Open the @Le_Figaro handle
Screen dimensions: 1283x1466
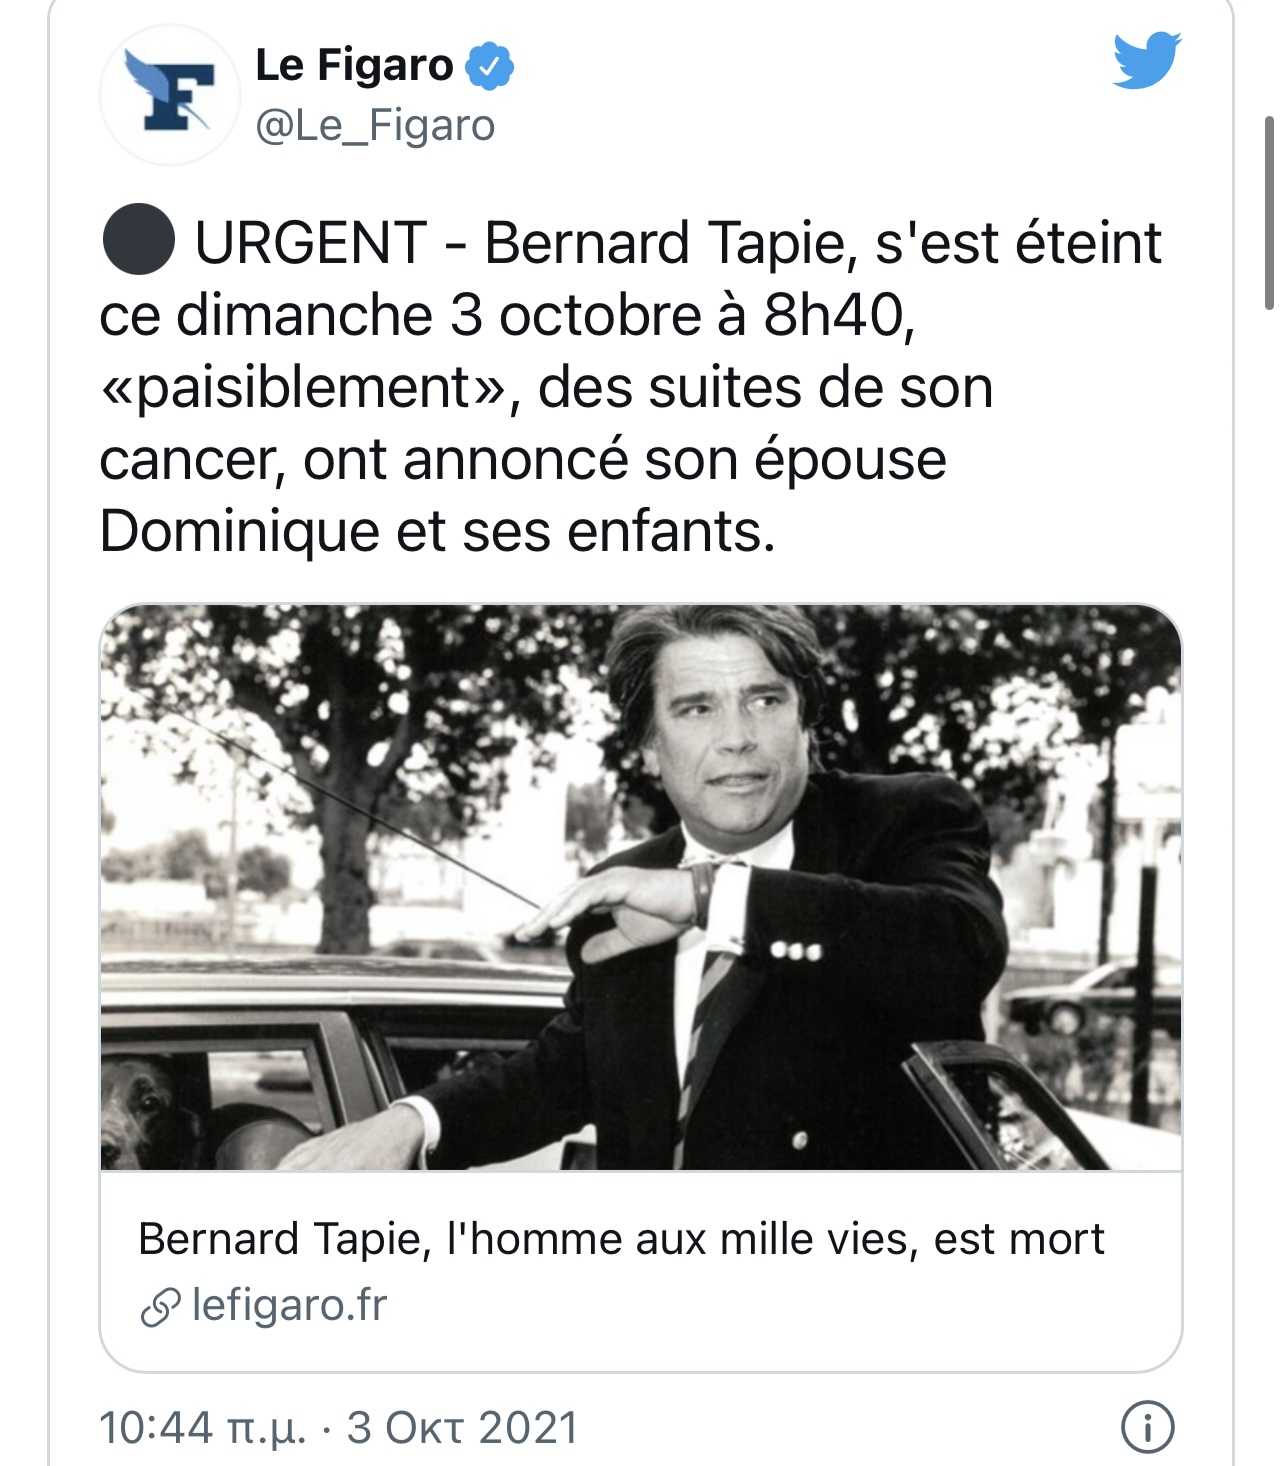point(375,126)
